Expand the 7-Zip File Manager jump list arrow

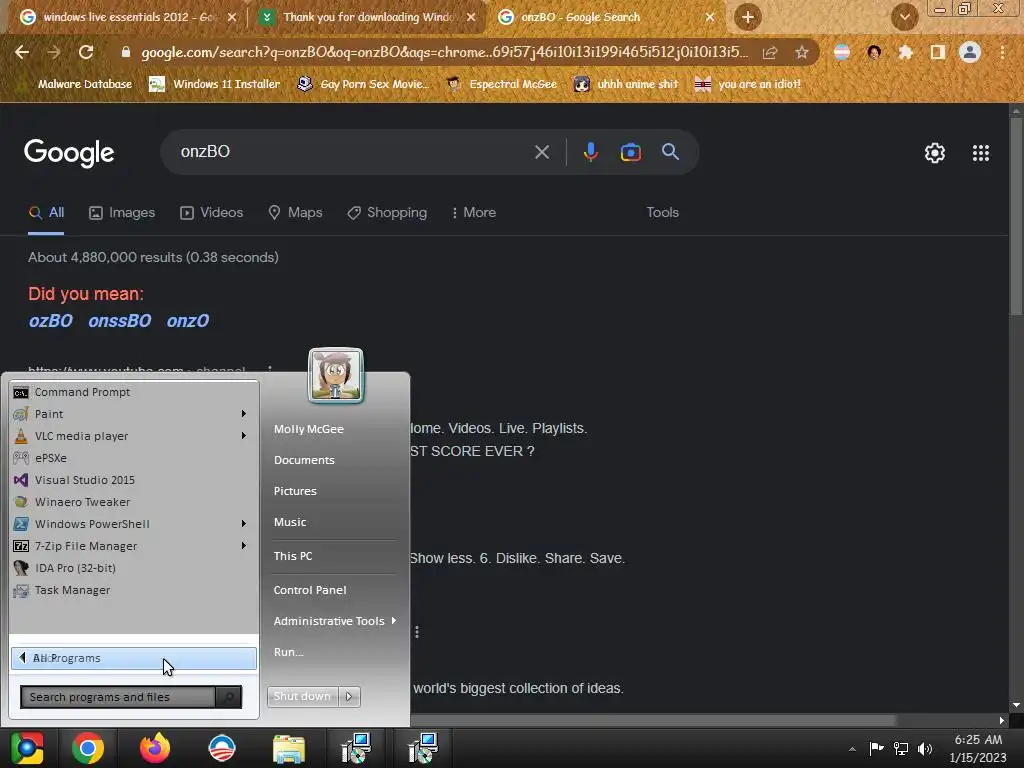[244, 546]
